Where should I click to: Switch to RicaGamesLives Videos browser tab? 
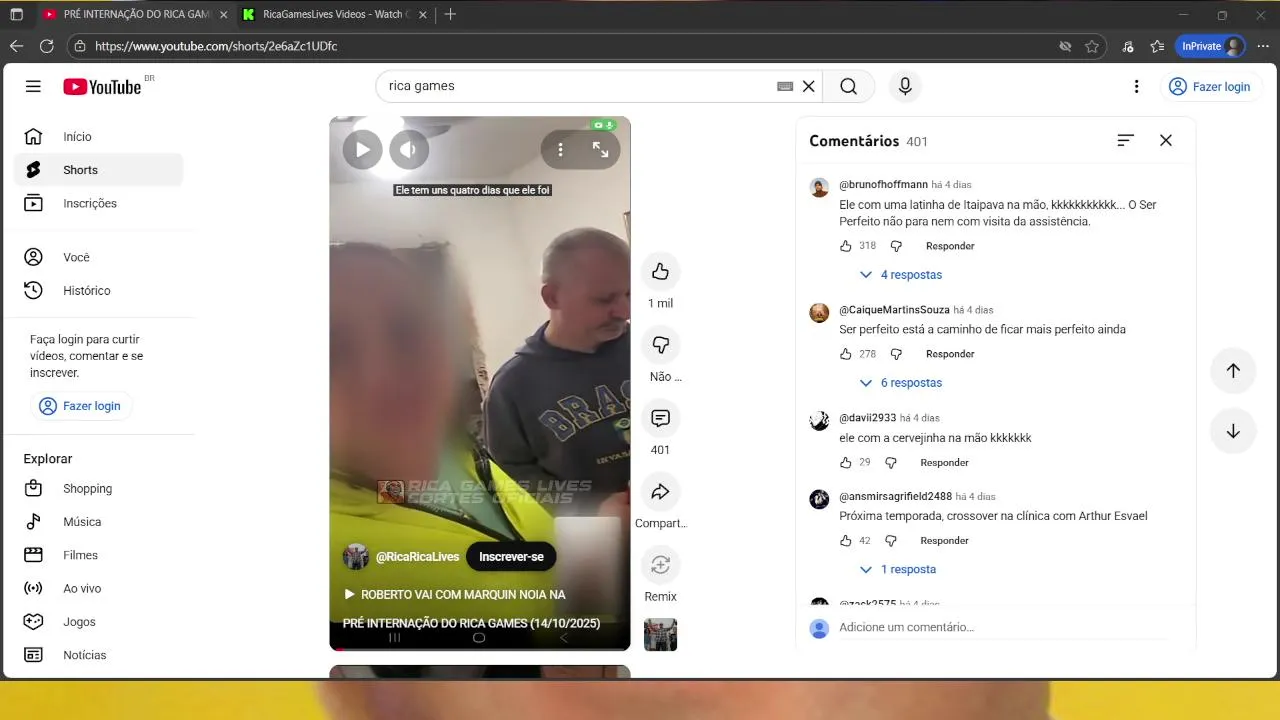pos(333,15)
